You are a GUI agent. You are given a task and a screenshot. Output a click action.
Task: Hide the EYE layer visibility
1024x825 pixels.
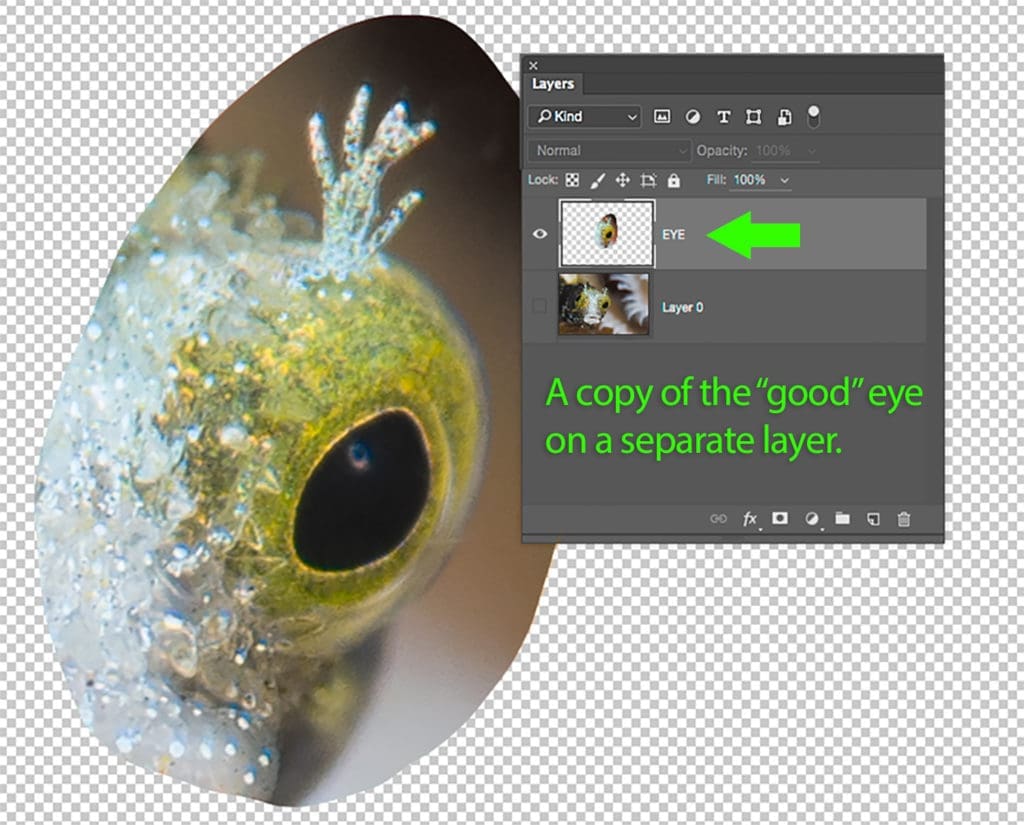pos(540,234)
